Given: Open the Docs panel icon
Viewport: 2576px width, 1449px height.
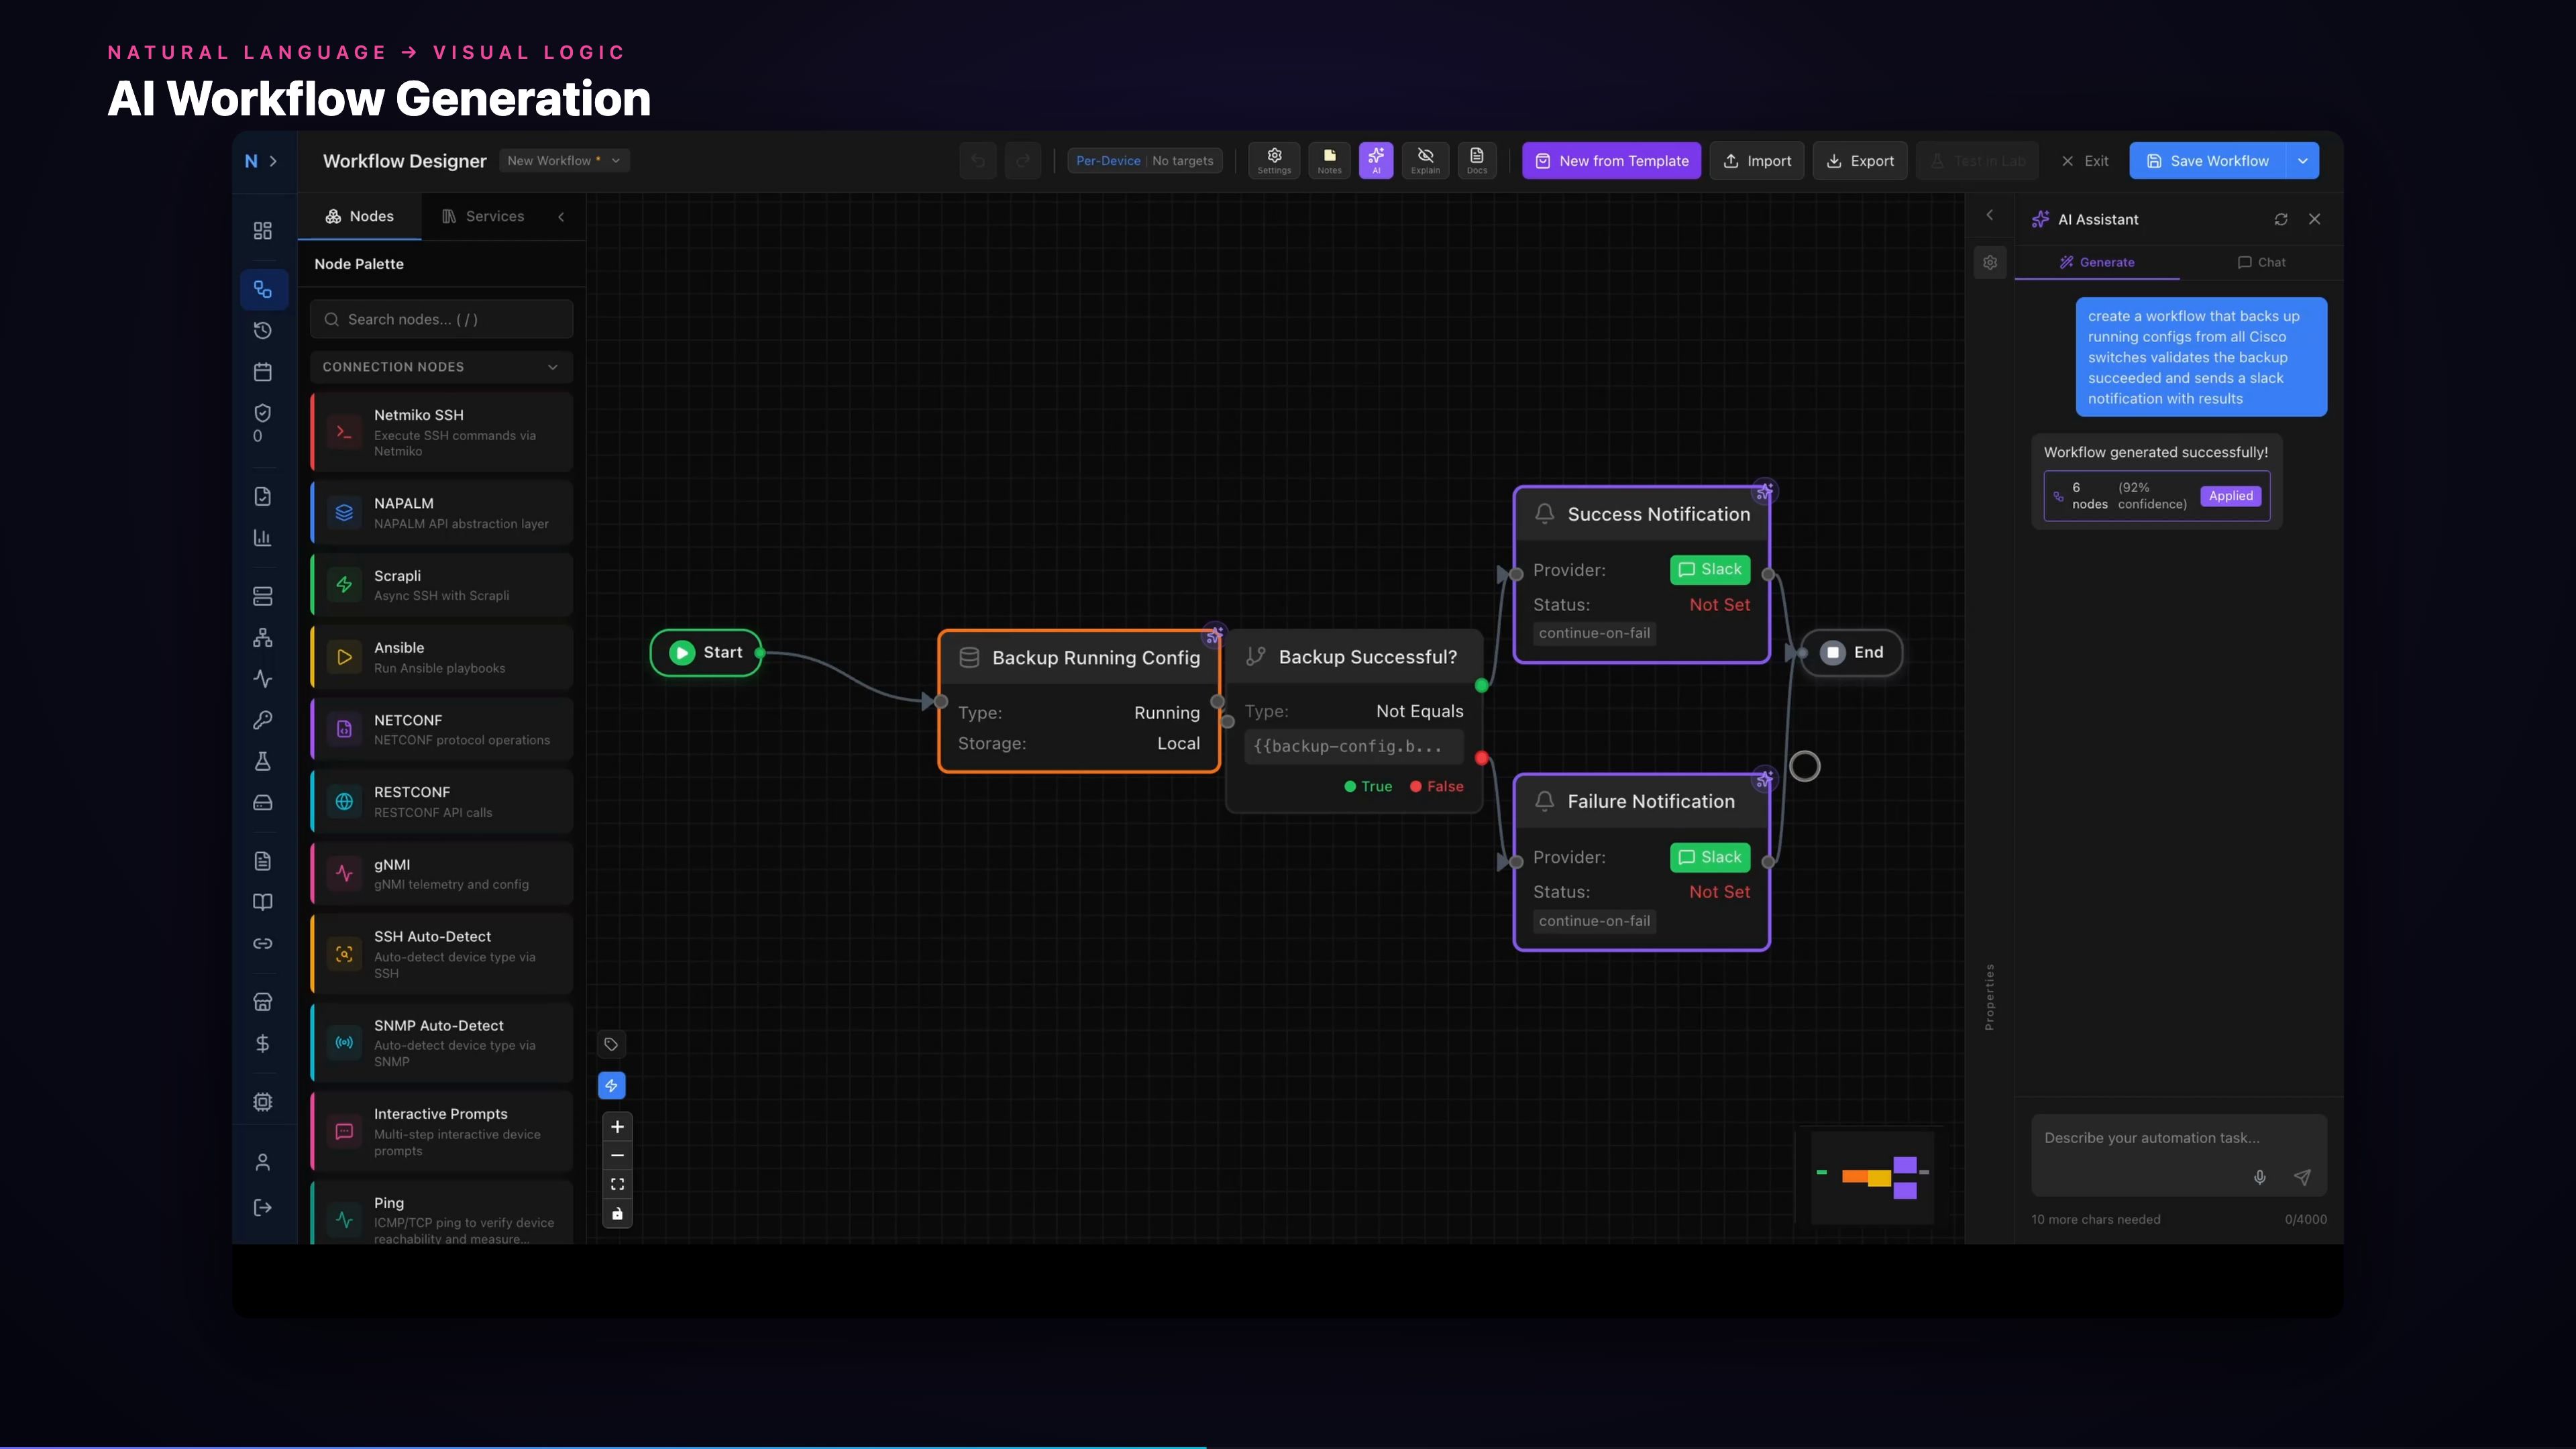Looking at the screenshot, I should tap(1477, 160).
